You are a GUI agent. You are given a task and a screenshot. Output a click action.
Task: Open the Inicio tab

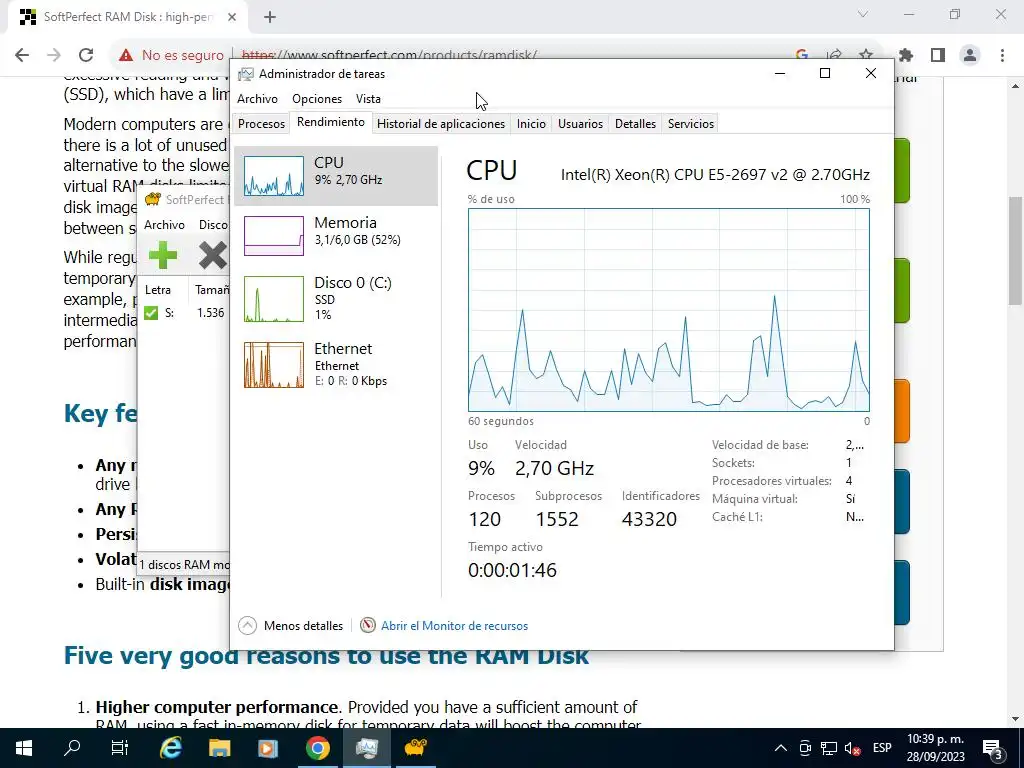tap(531, 123)
